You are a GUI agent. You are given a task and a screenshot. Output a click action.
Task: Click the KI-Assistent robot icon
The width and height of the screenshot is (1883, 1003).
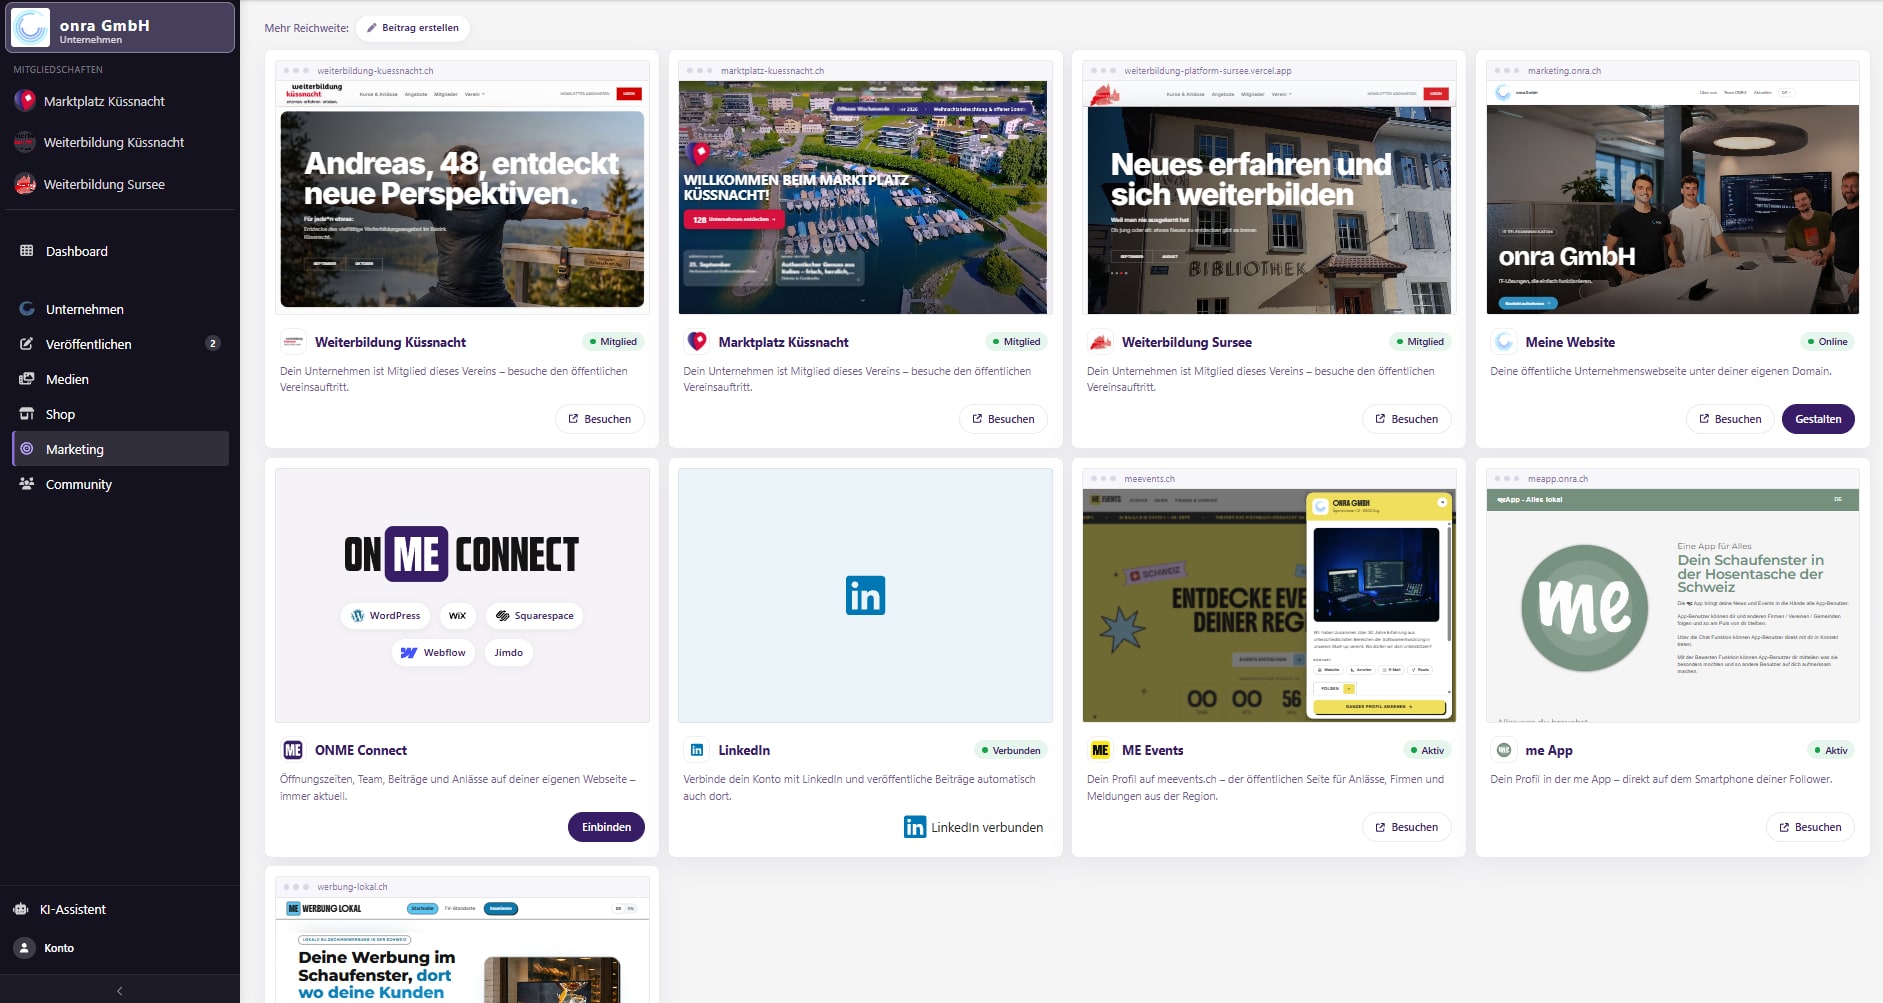coord(21,909)
